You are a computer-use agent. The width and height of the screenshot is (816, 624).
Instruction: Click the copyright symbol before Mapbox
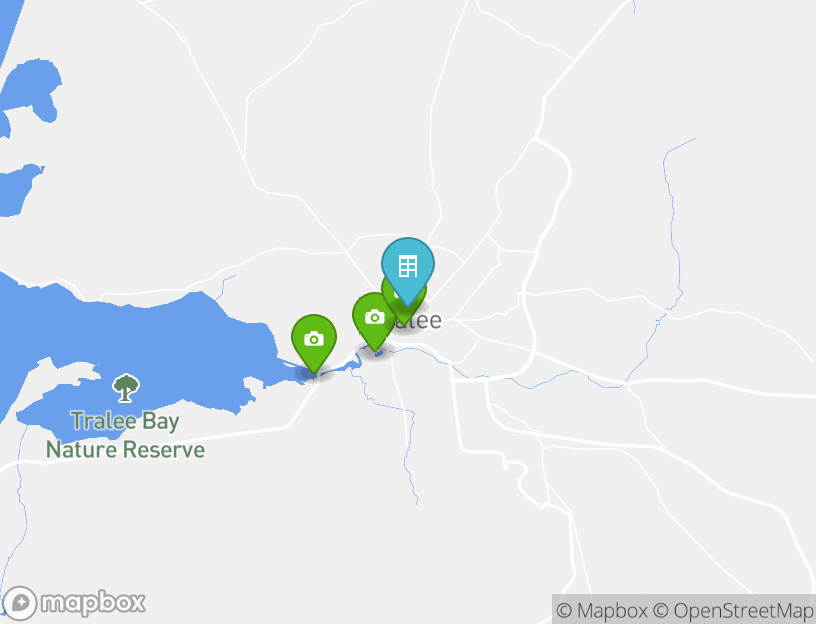(564, 610)
